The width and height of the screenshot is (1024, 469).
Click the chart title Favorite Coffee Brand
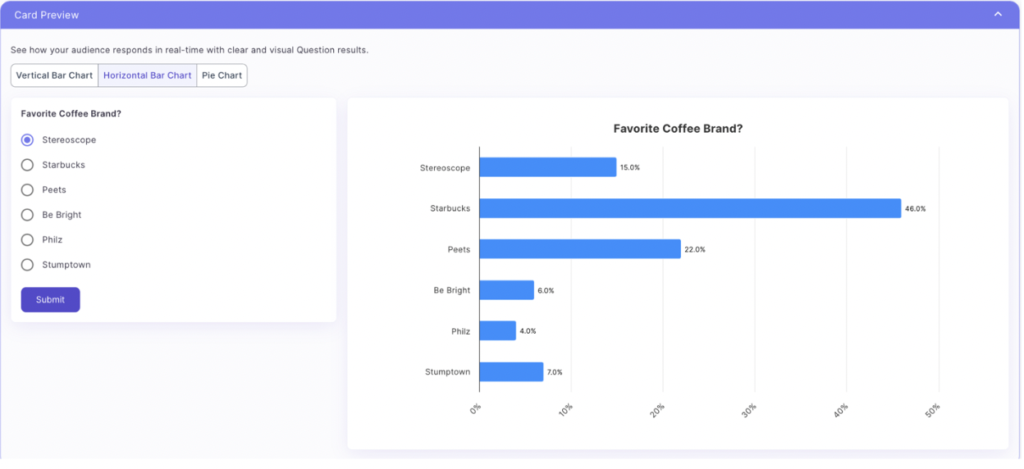[677, 129]
